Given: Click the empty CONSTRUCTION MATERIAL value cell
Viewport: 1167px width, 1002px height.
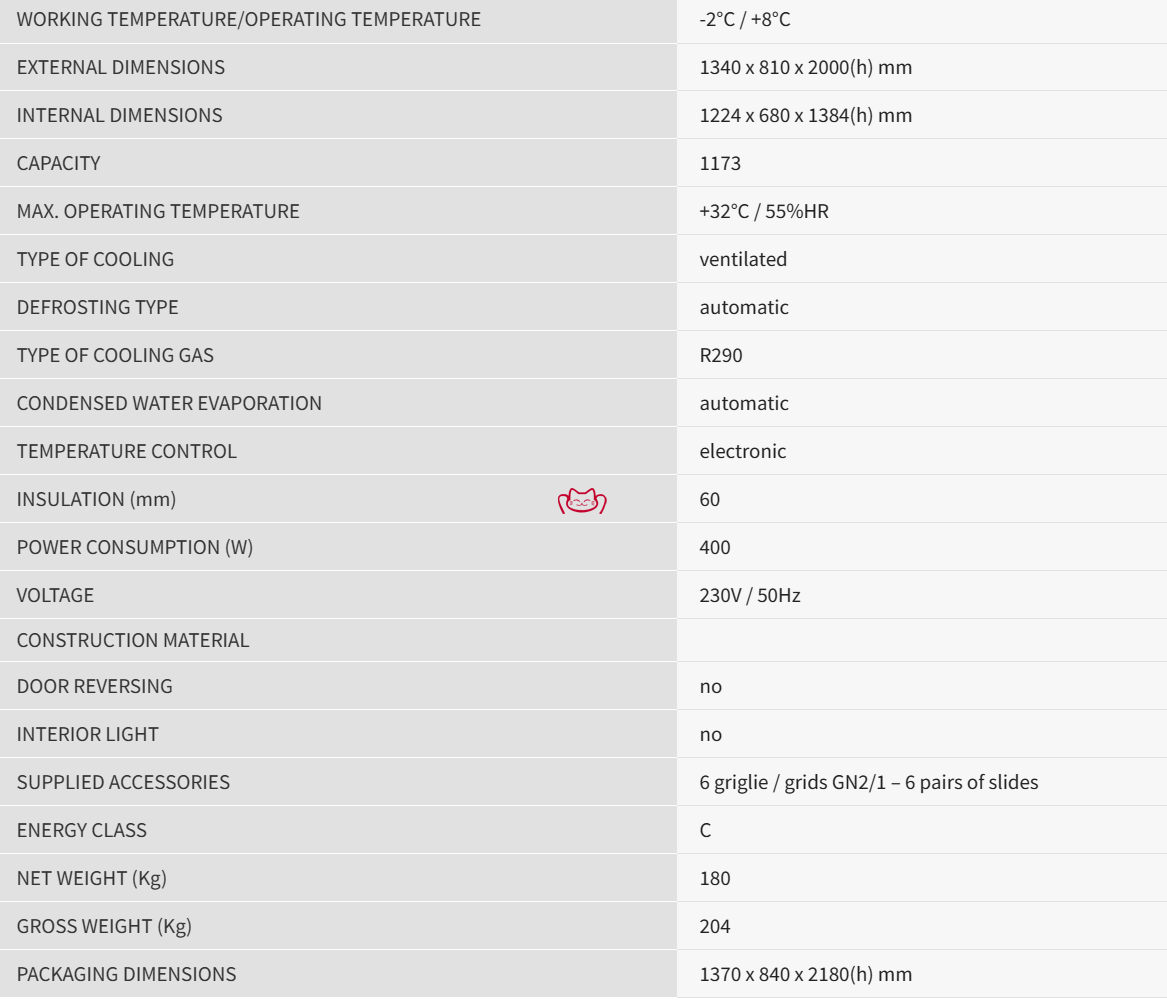Looking at the screenshot, I should point(921,640).
